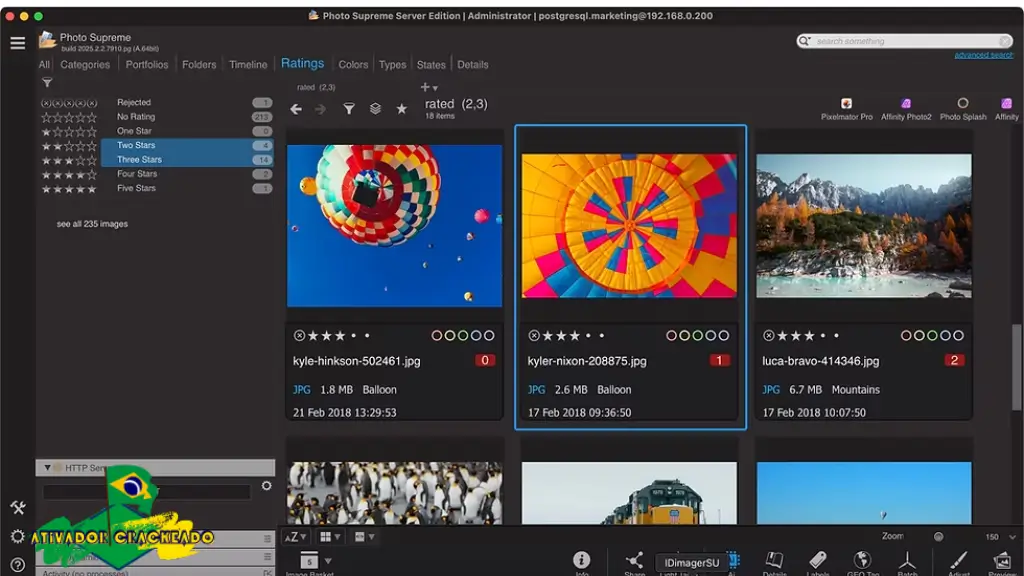
Task: Set first color label on kyle-hinkson-502461.jpg
Action: coord(437,336)
